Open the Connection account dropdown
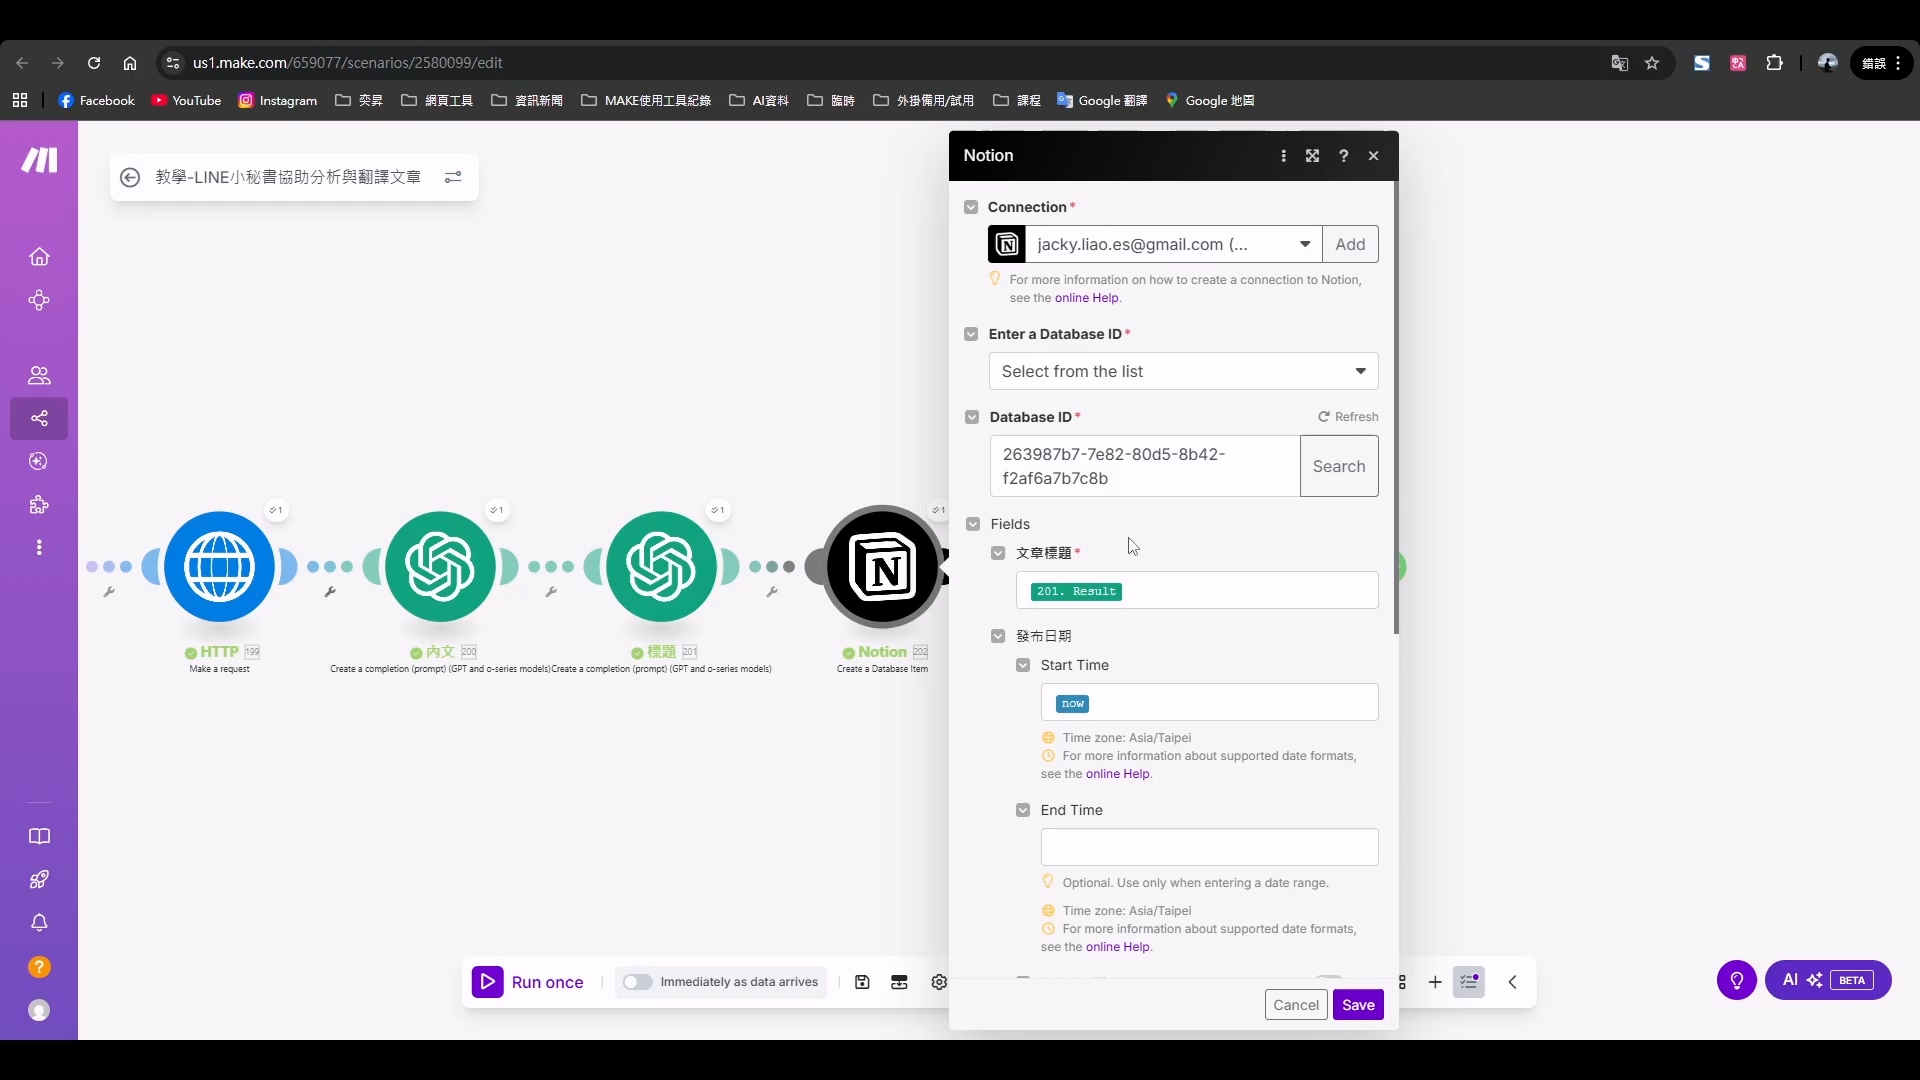 click(x=1173, y=244)
